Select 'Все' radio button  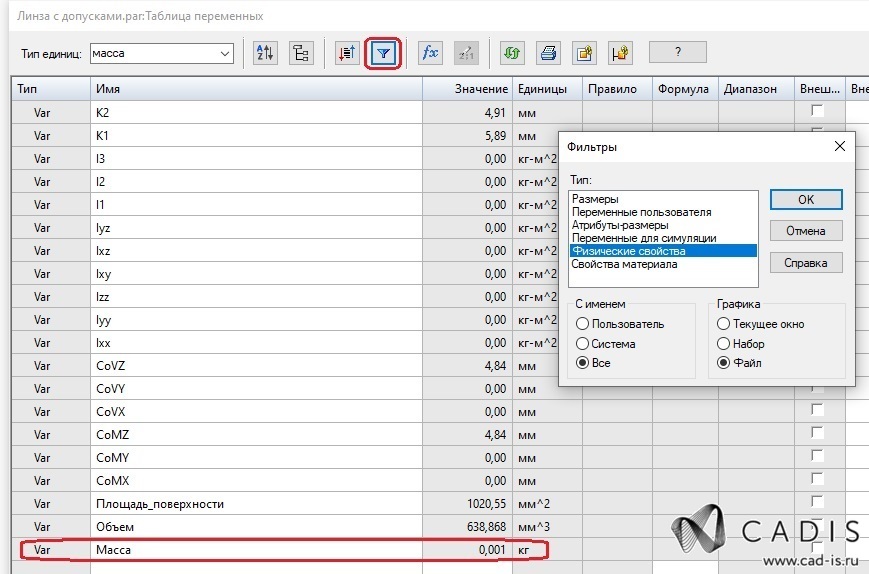point(582,363)
